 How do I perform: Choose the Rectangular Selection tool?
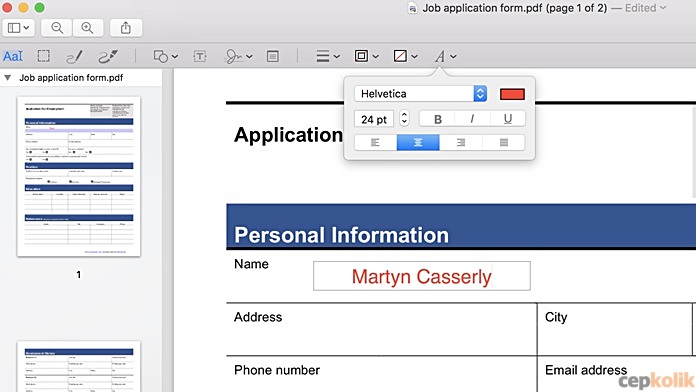click(44, 56)
